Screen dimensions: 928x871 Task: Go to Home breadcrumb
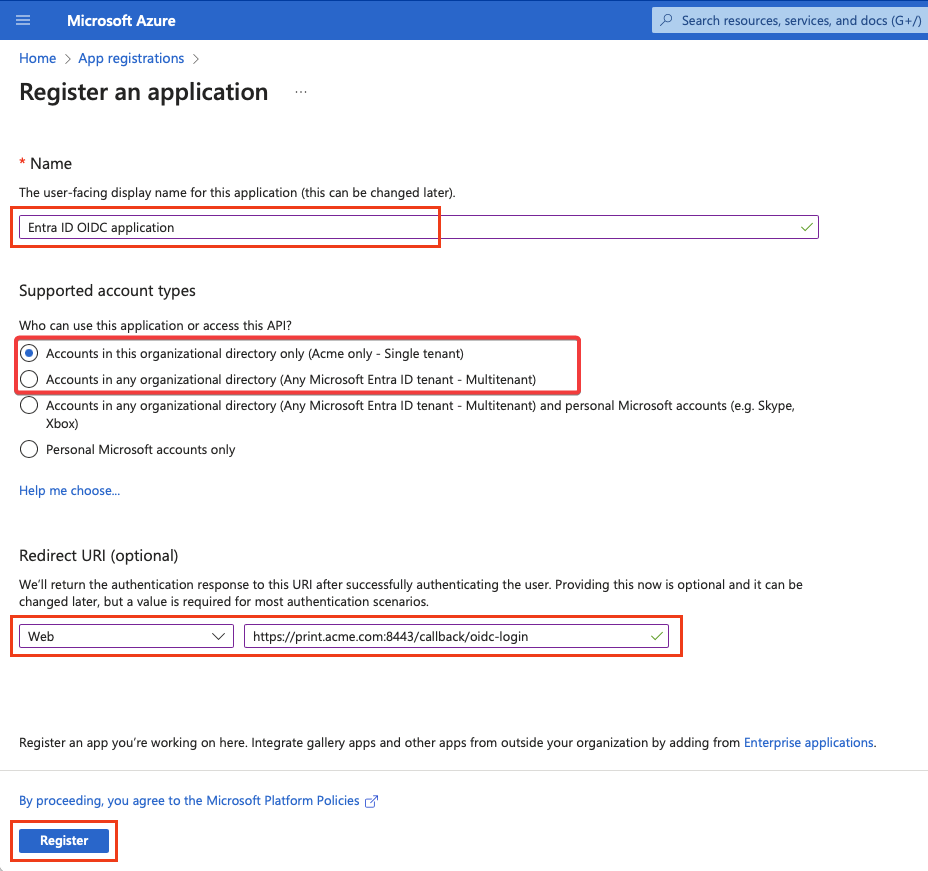point(37,58)
